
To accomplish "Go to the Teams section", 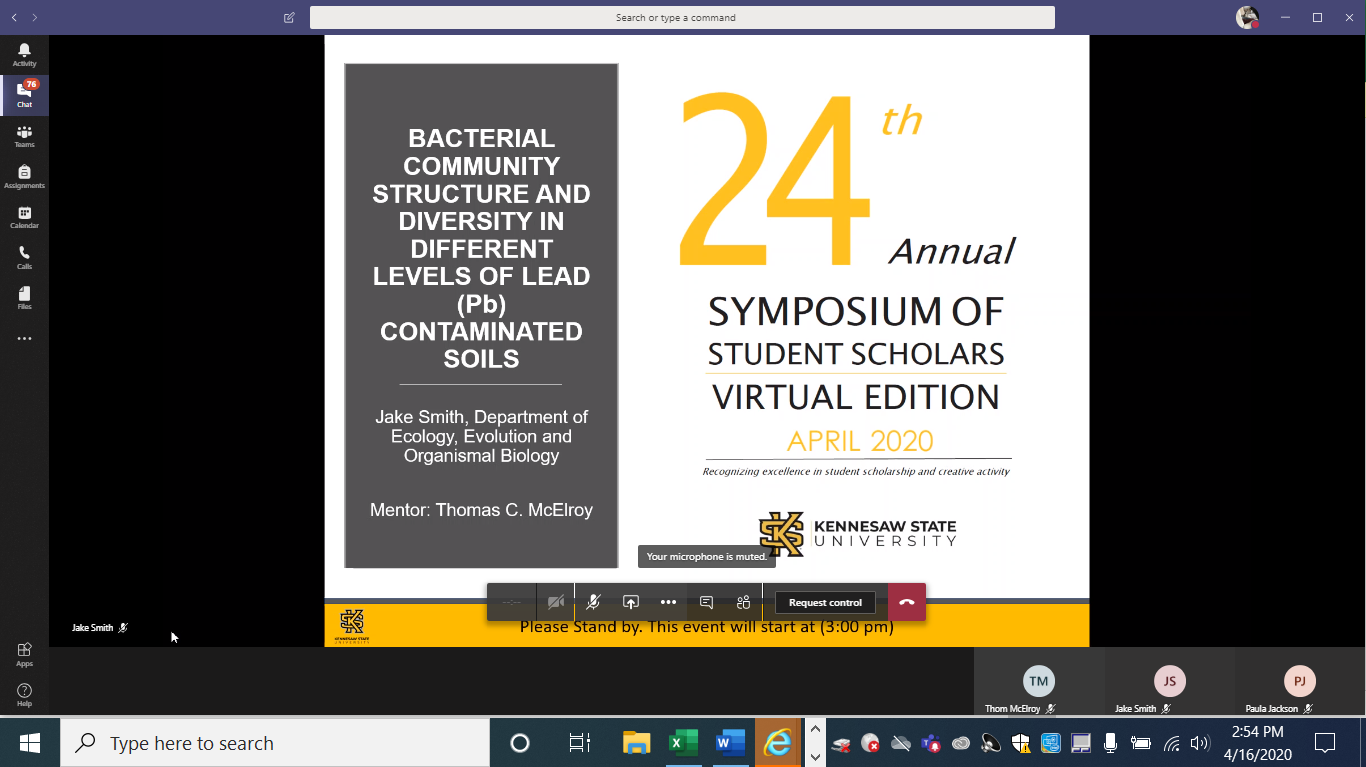I will pyautogui.click(x=24, y=136).
